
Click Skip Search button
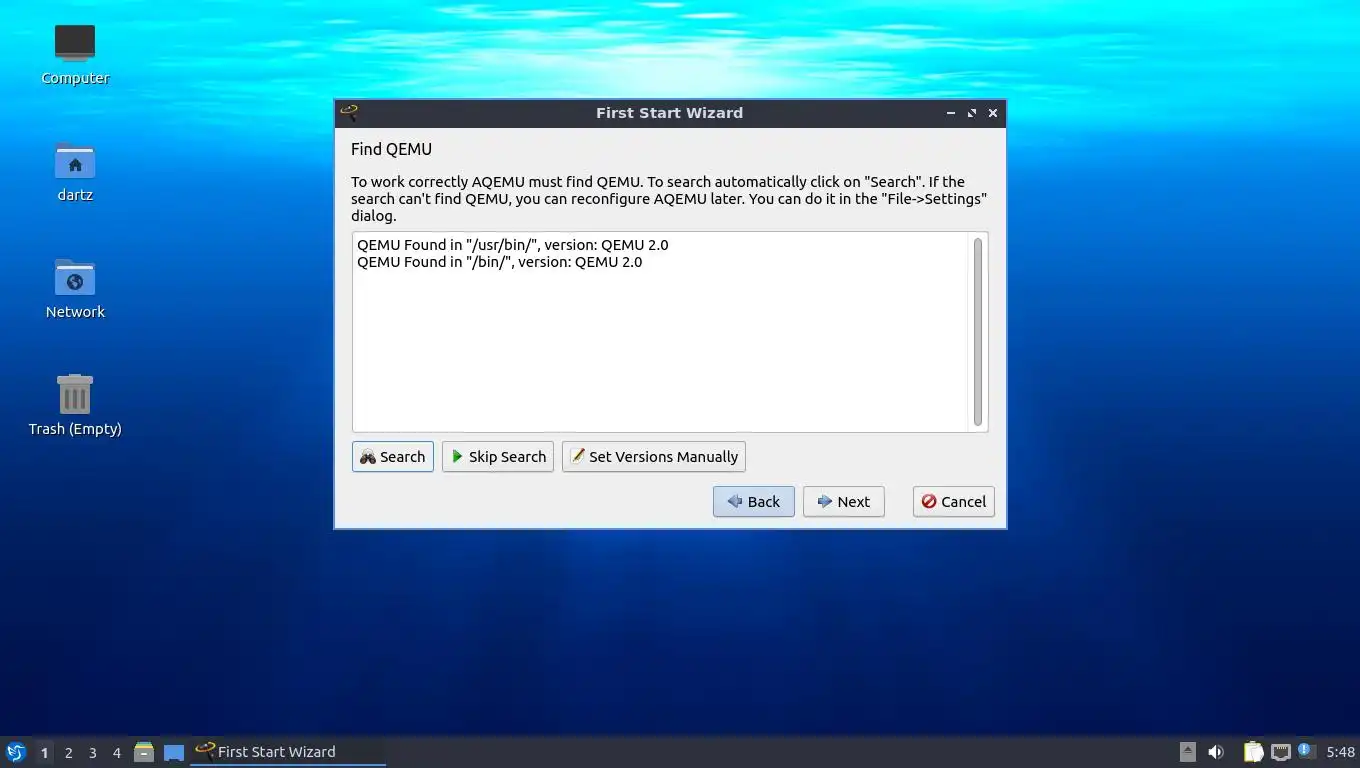click(x=498, y=457)
